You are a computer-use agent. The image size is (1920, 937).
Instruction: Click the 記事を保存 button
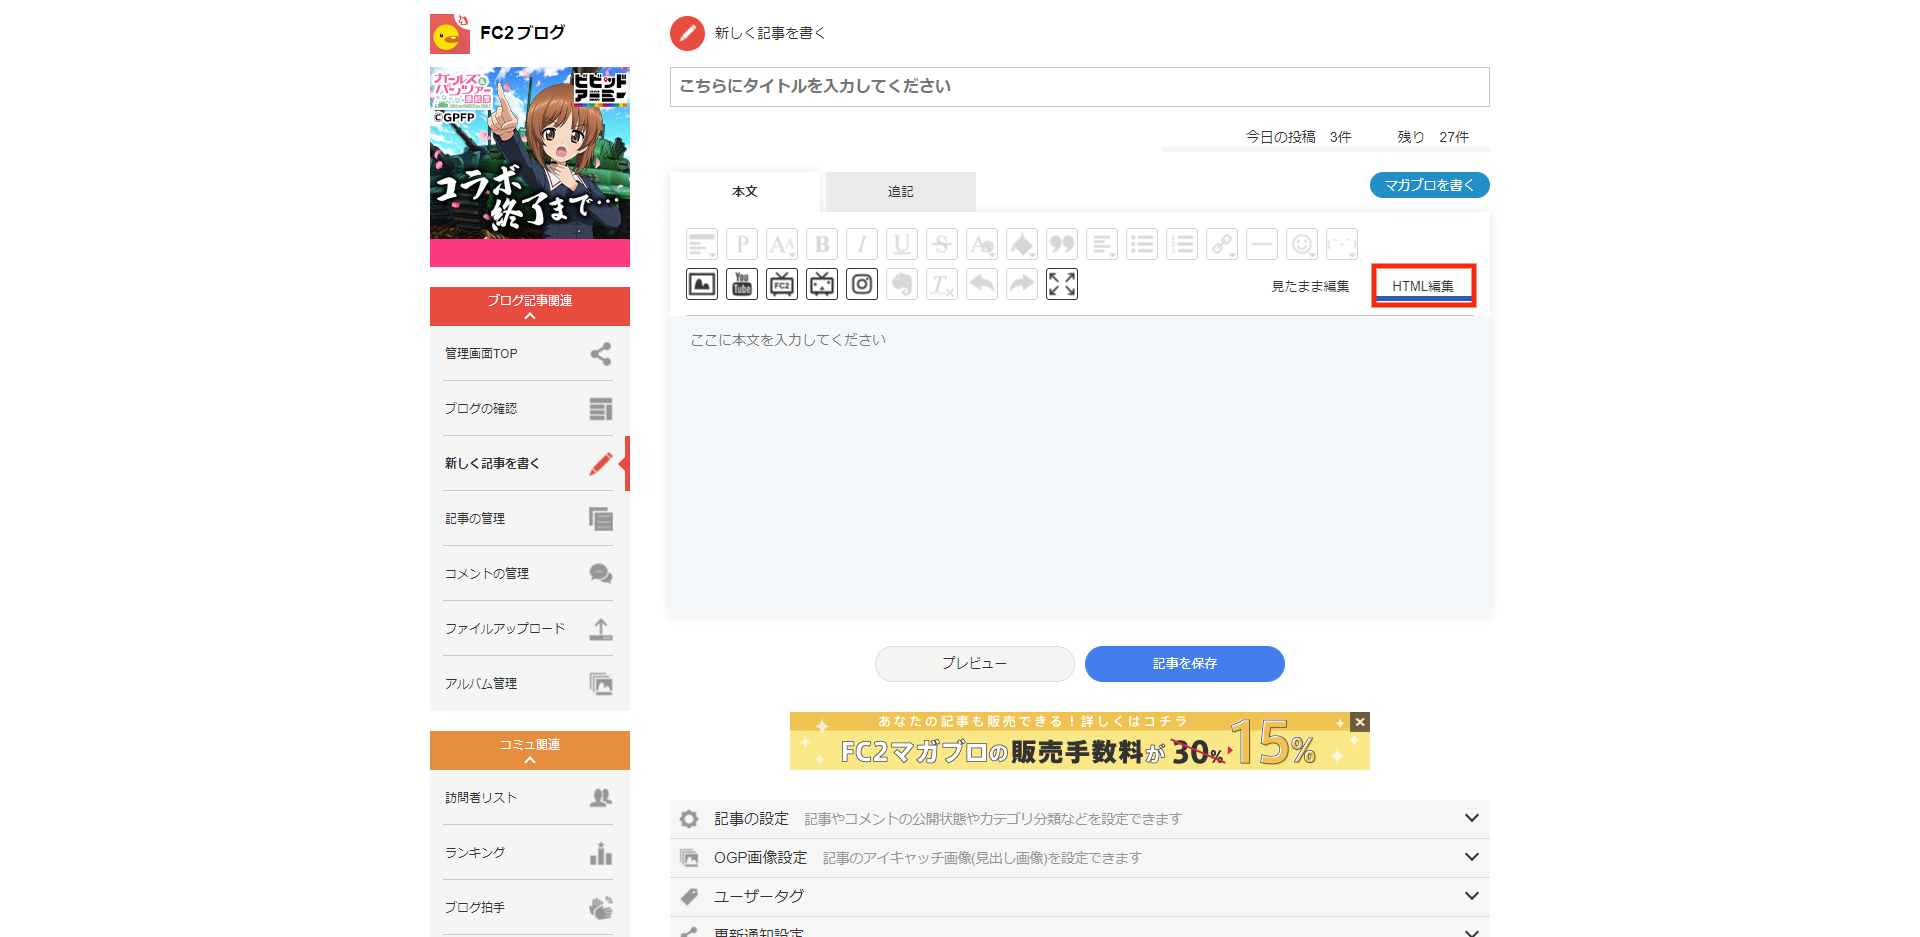point(1185,664)
